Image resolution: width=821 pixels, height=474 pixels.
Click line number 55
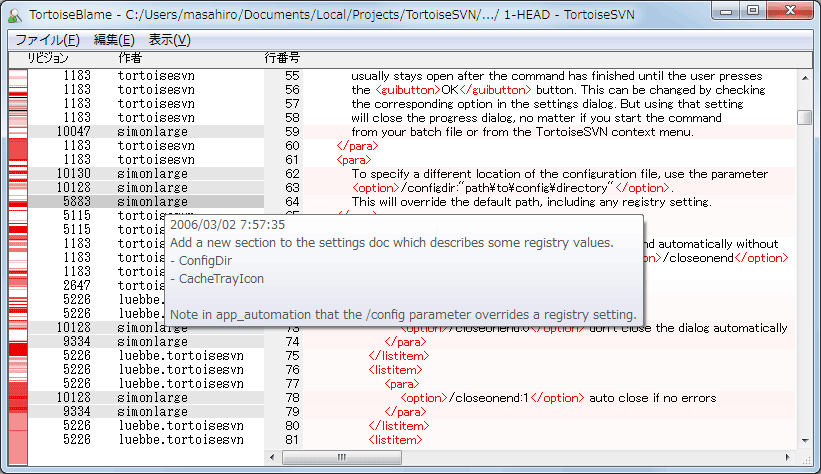[292, 75]
